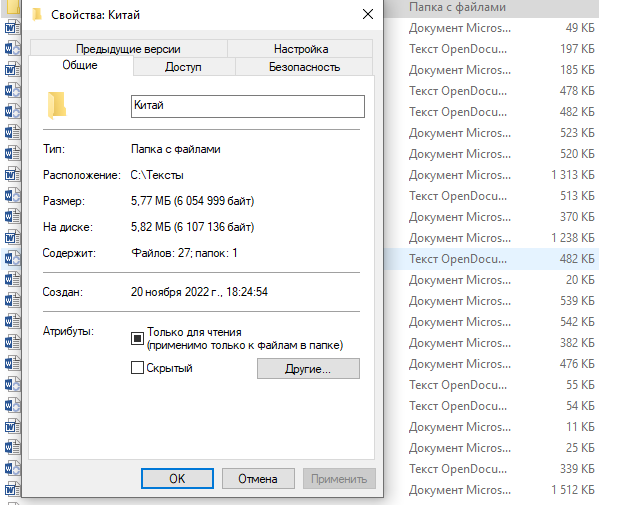Confirm the dialog with OK
The width and height of the screenshot is (633, 505).
(177, 479)
